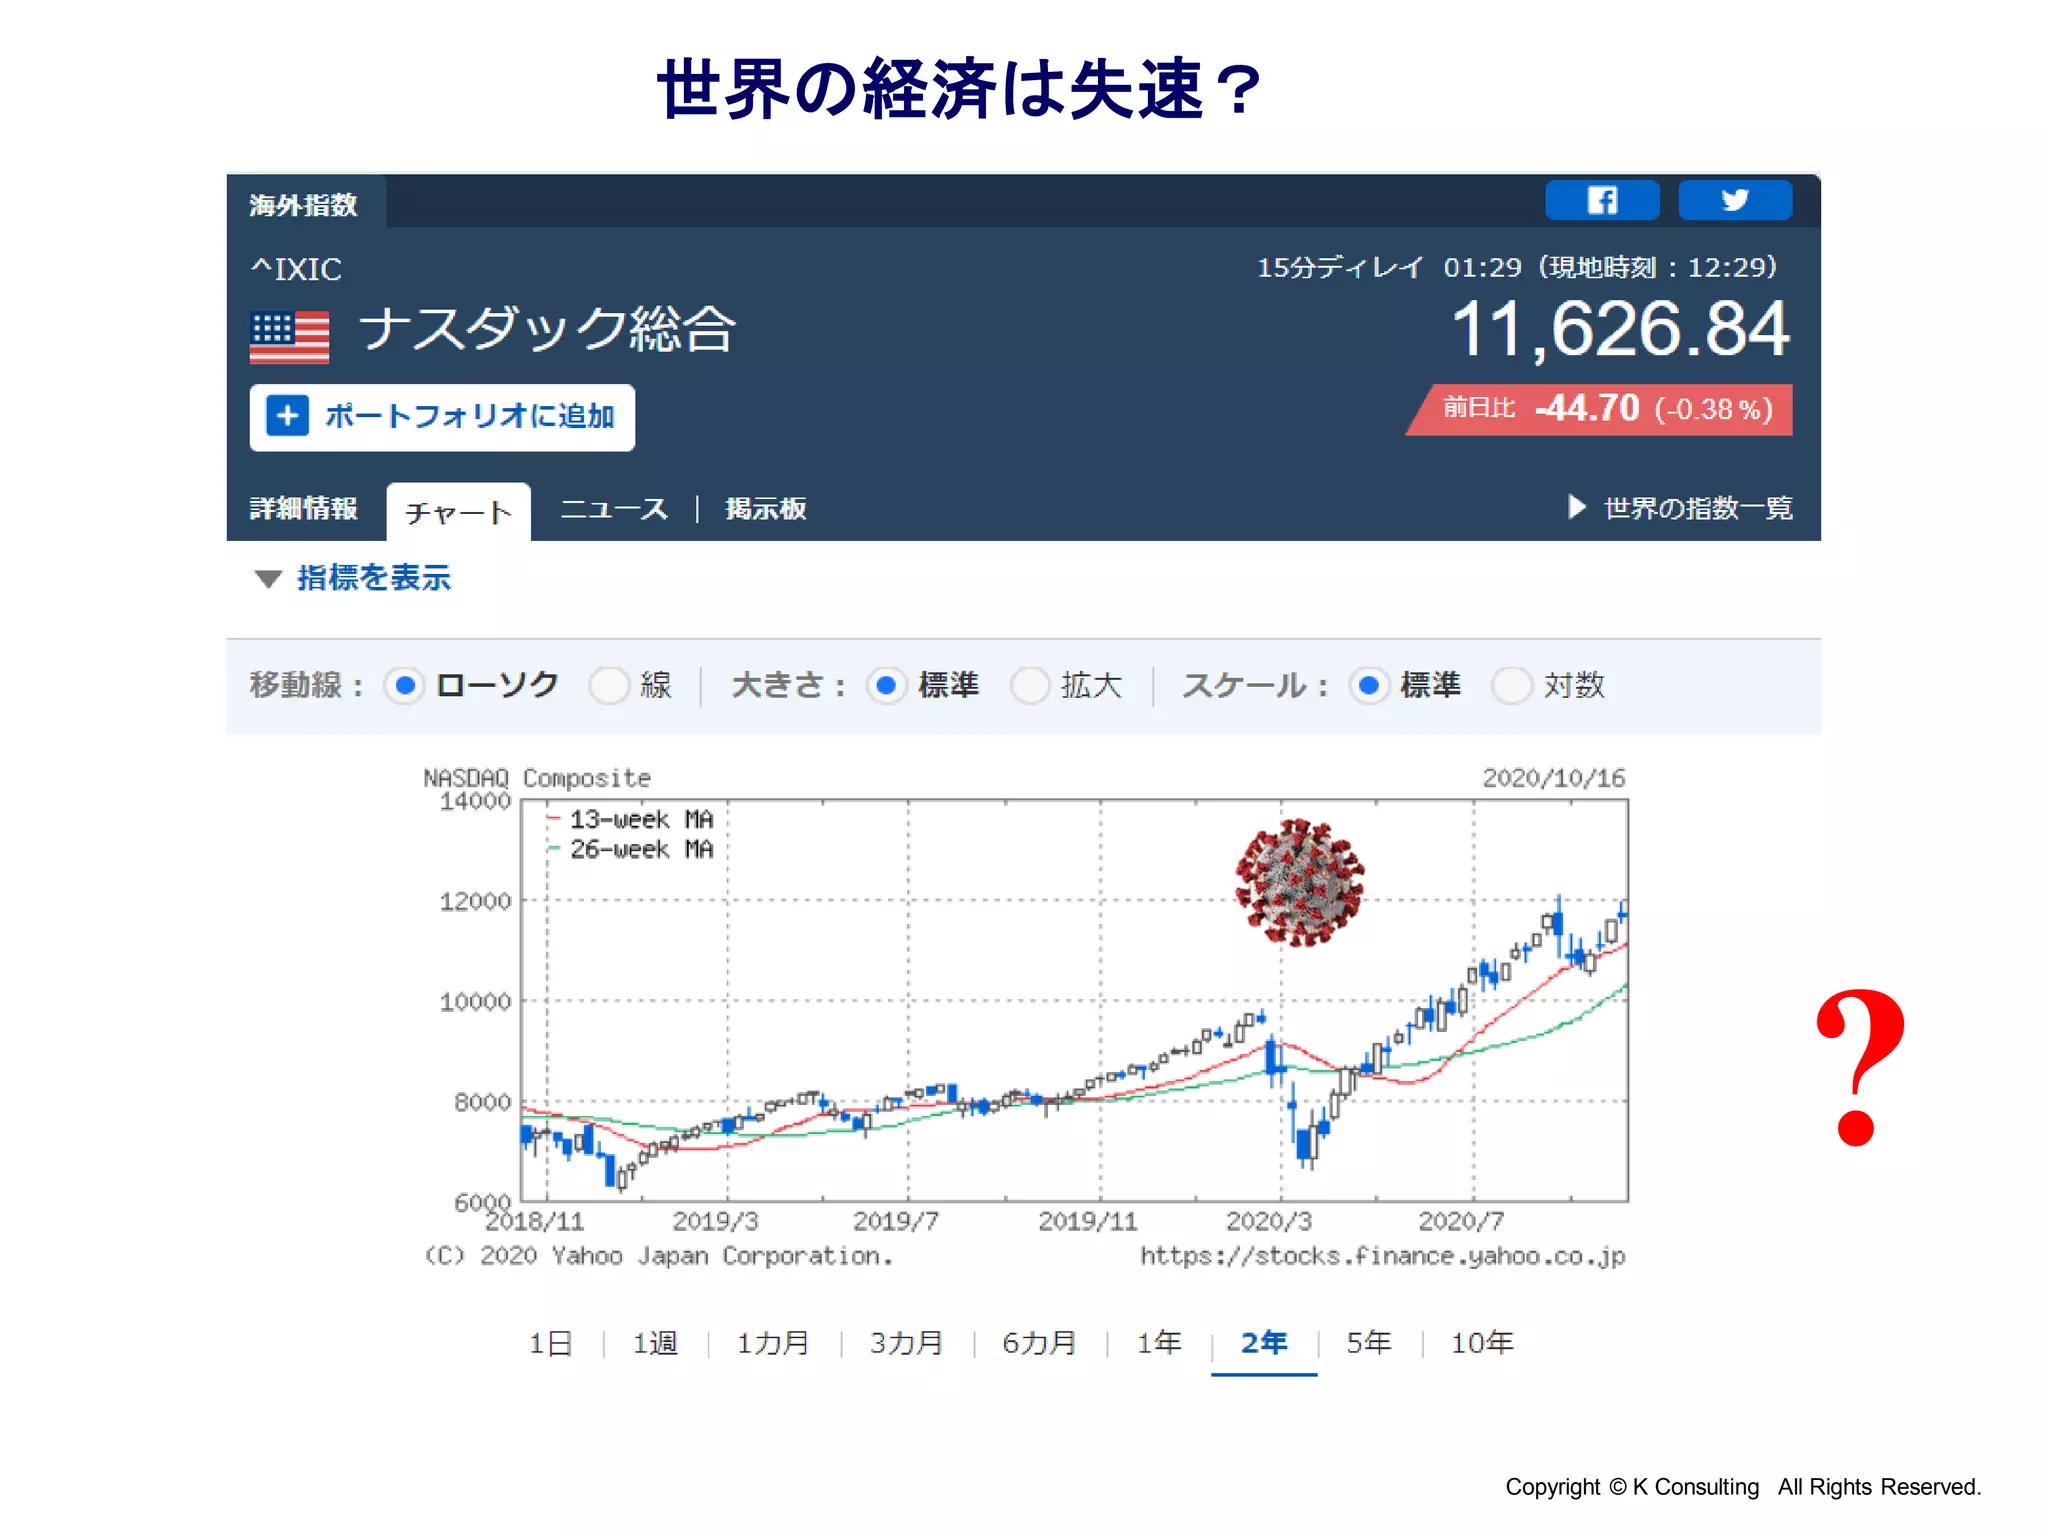Switch chart range to 1週
This screenshot has width=2048, height=1536.
coord(655,1343)
